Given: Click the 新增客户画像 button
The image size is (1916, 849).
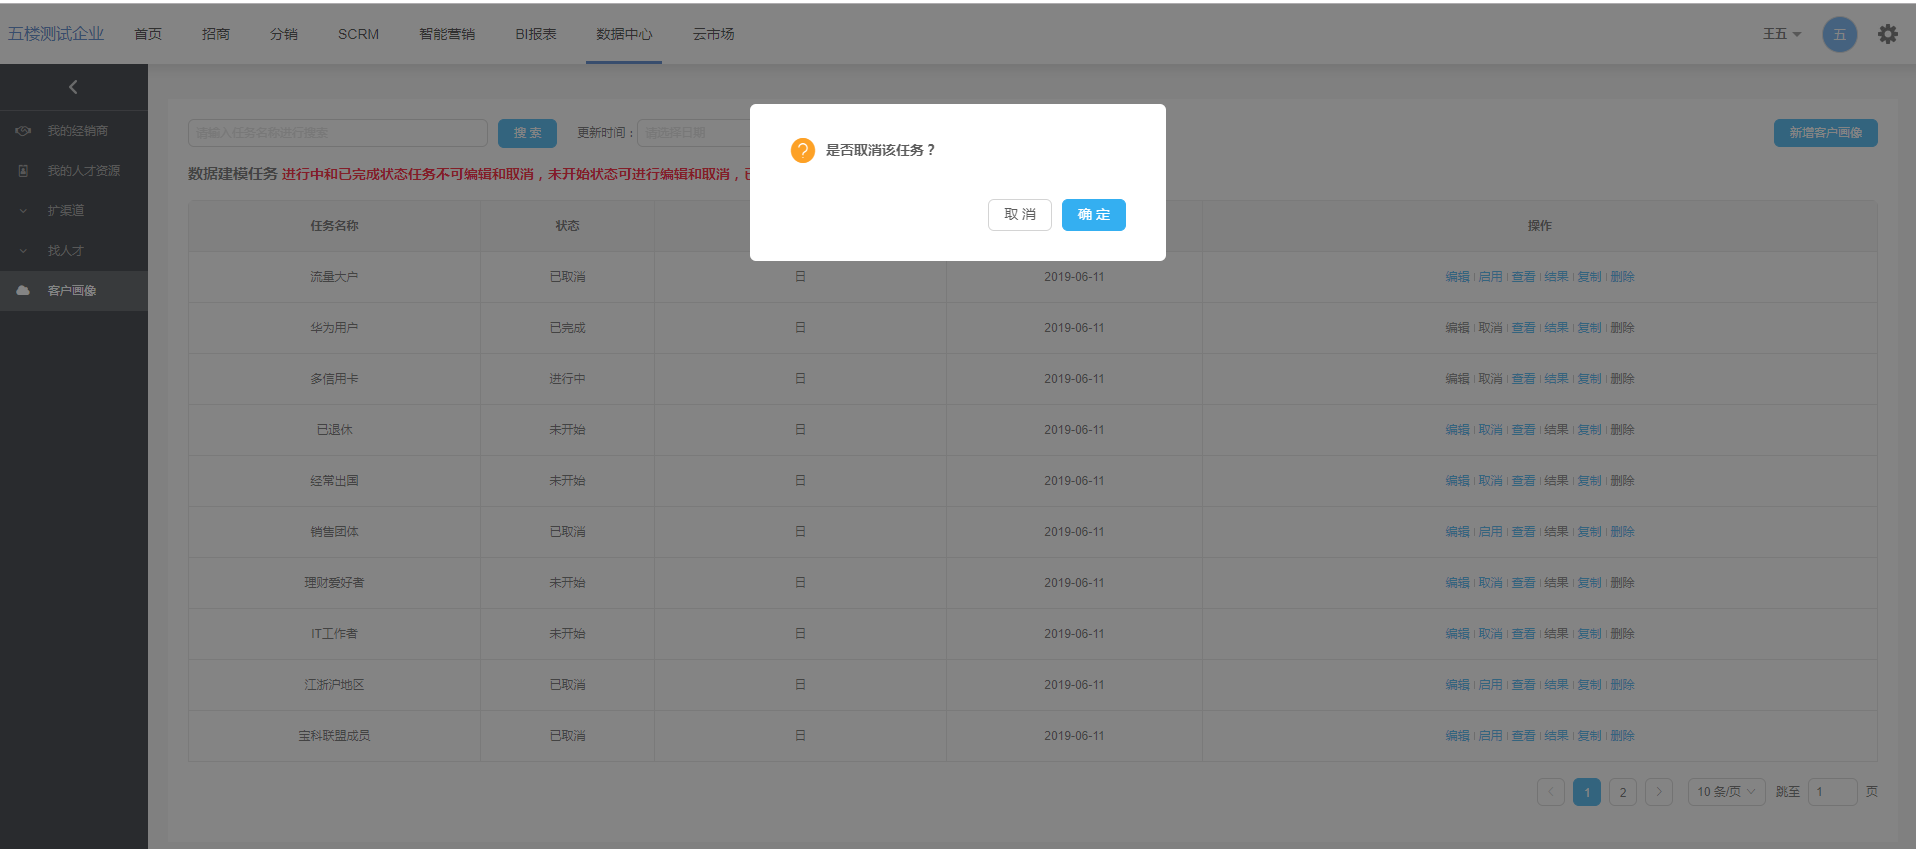Looking at the screenshot, I should (1825, 133).
